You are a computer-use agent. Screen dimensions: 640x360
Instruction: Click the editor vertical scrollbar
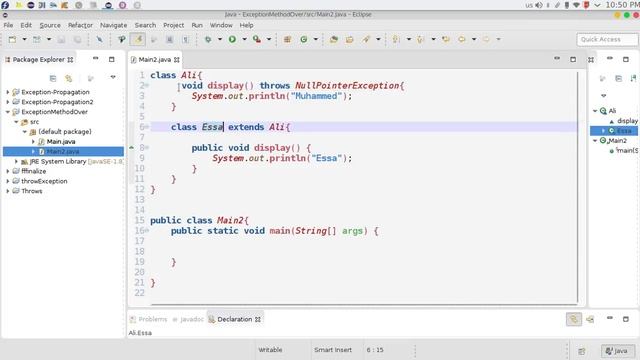click(578, 187)
